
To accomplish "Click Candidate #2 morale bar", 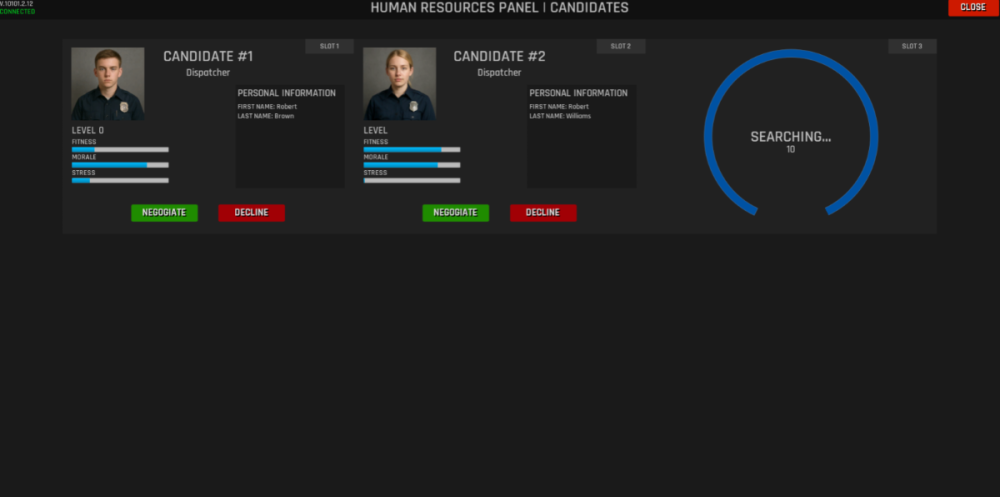I will [412, 165].
